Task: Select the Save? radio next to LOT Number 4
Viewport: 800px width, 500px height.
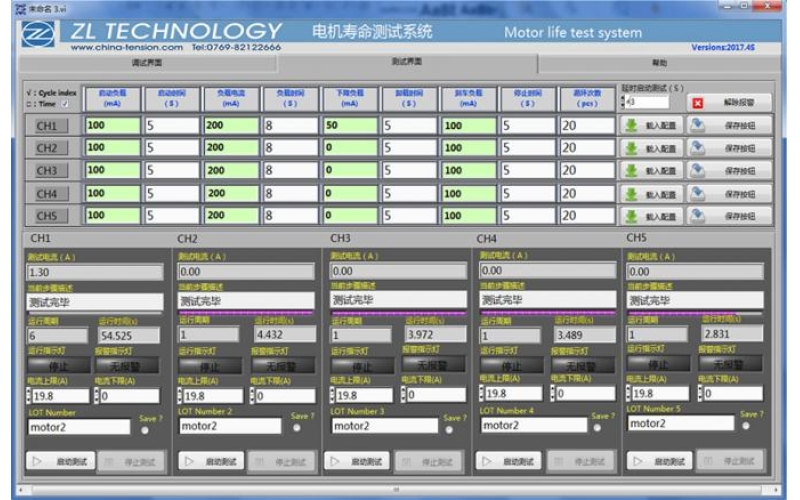Action: pos(597,428)
